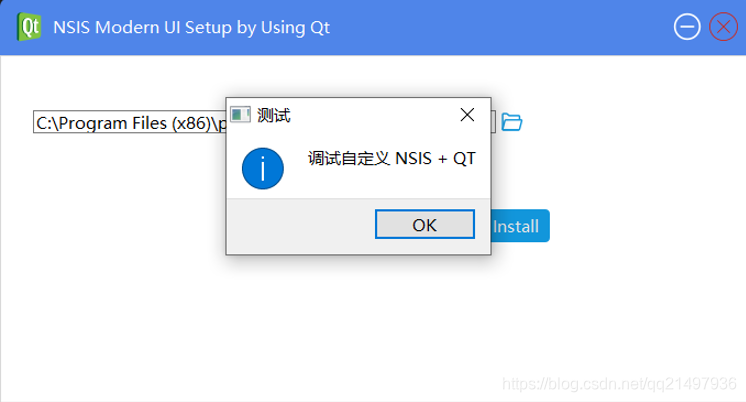Click the blue information icon in the dialog
The image size is (746, 402).
262,167
